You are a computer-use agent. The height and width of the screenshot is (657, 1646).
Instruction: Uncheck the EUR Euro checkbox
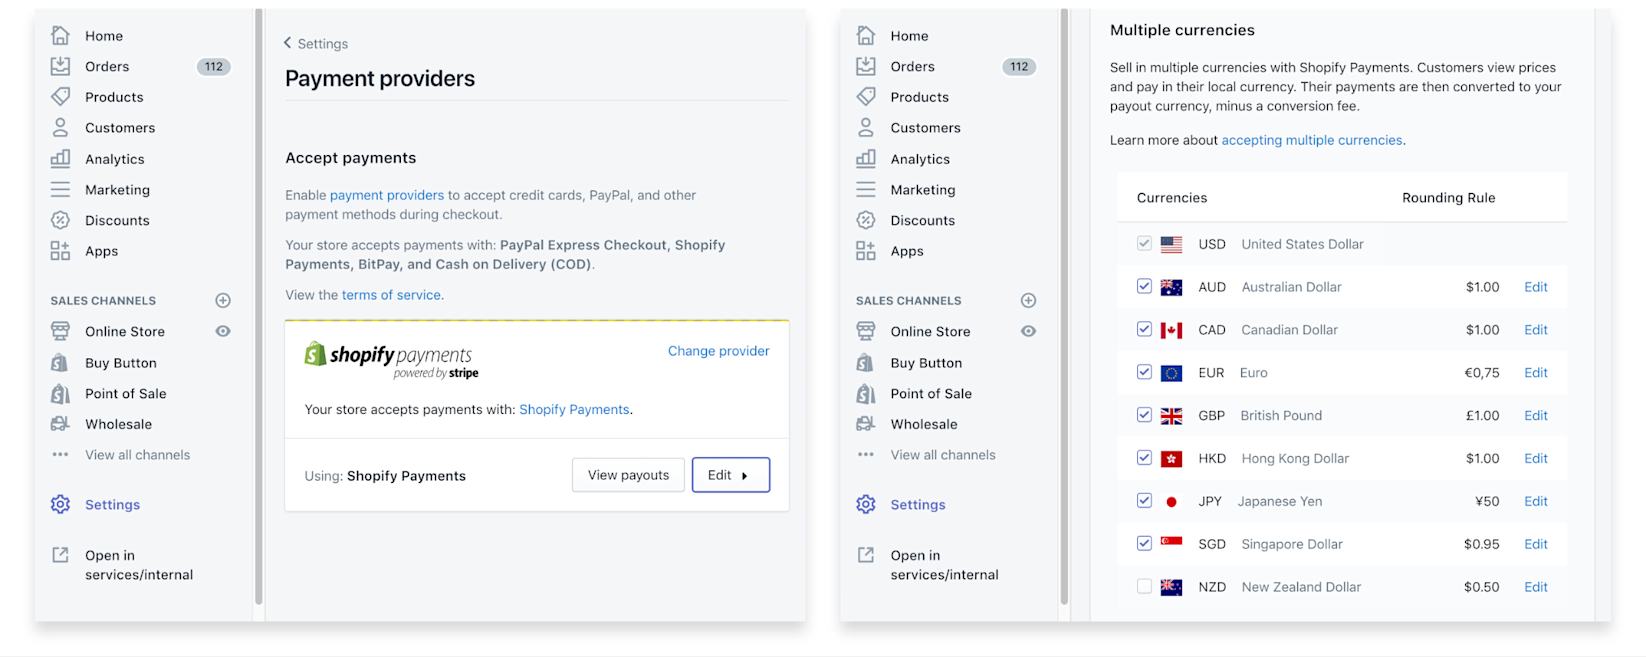coord(1144,372)
